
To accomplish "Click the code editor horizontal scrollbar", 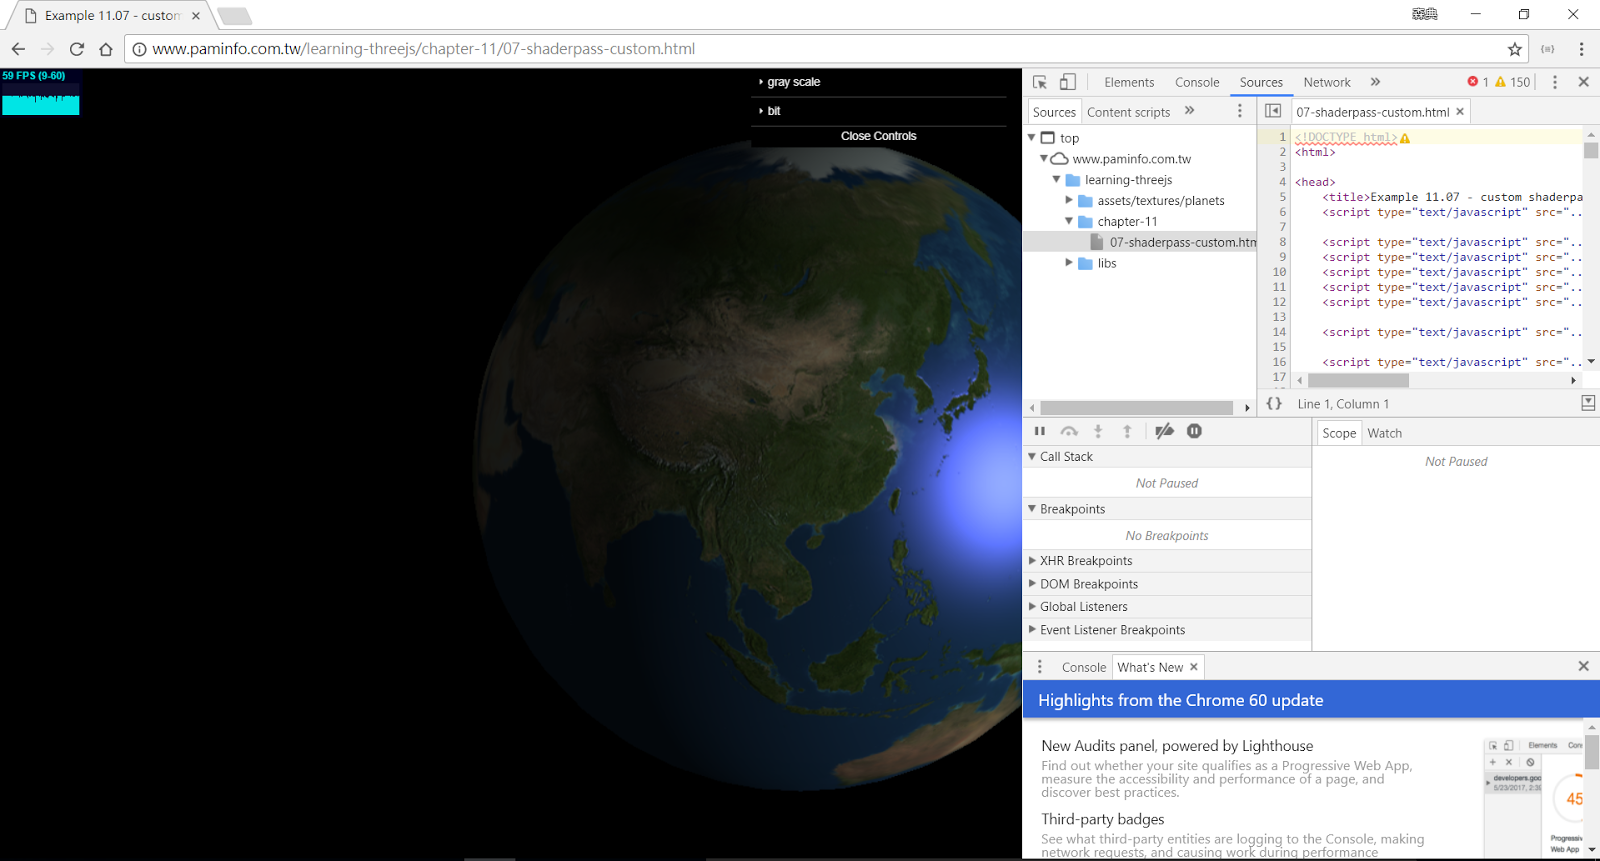I will (x=1358, y=380).
